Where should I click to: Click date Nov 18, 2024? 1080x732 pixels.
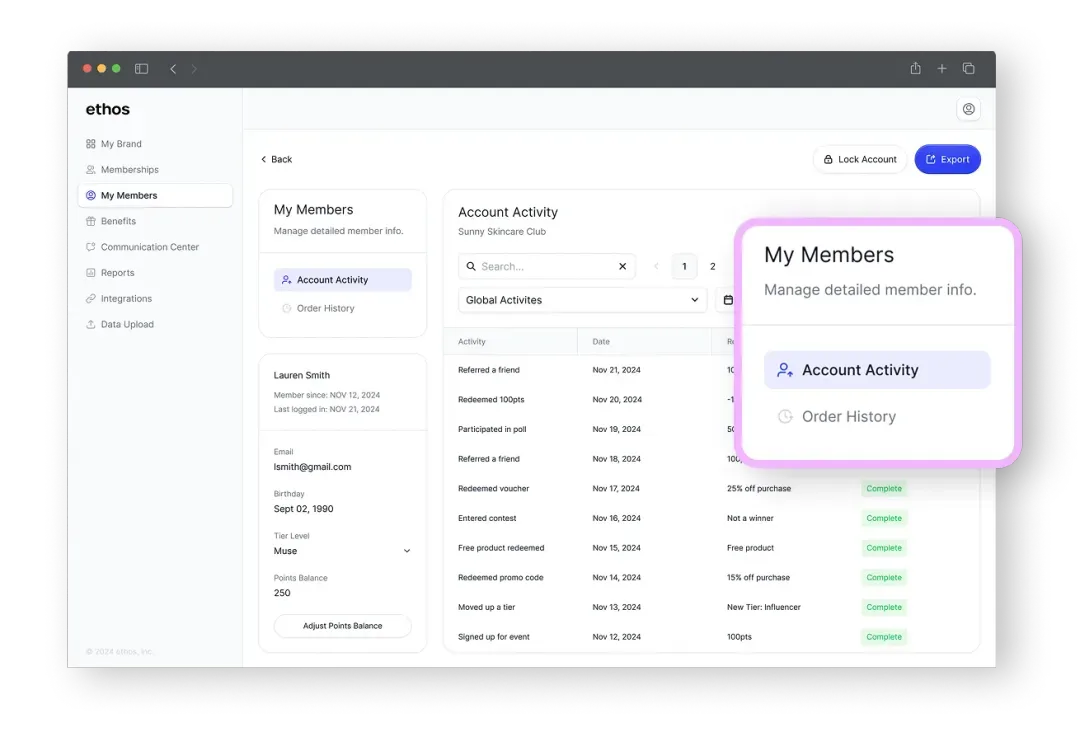616,459
